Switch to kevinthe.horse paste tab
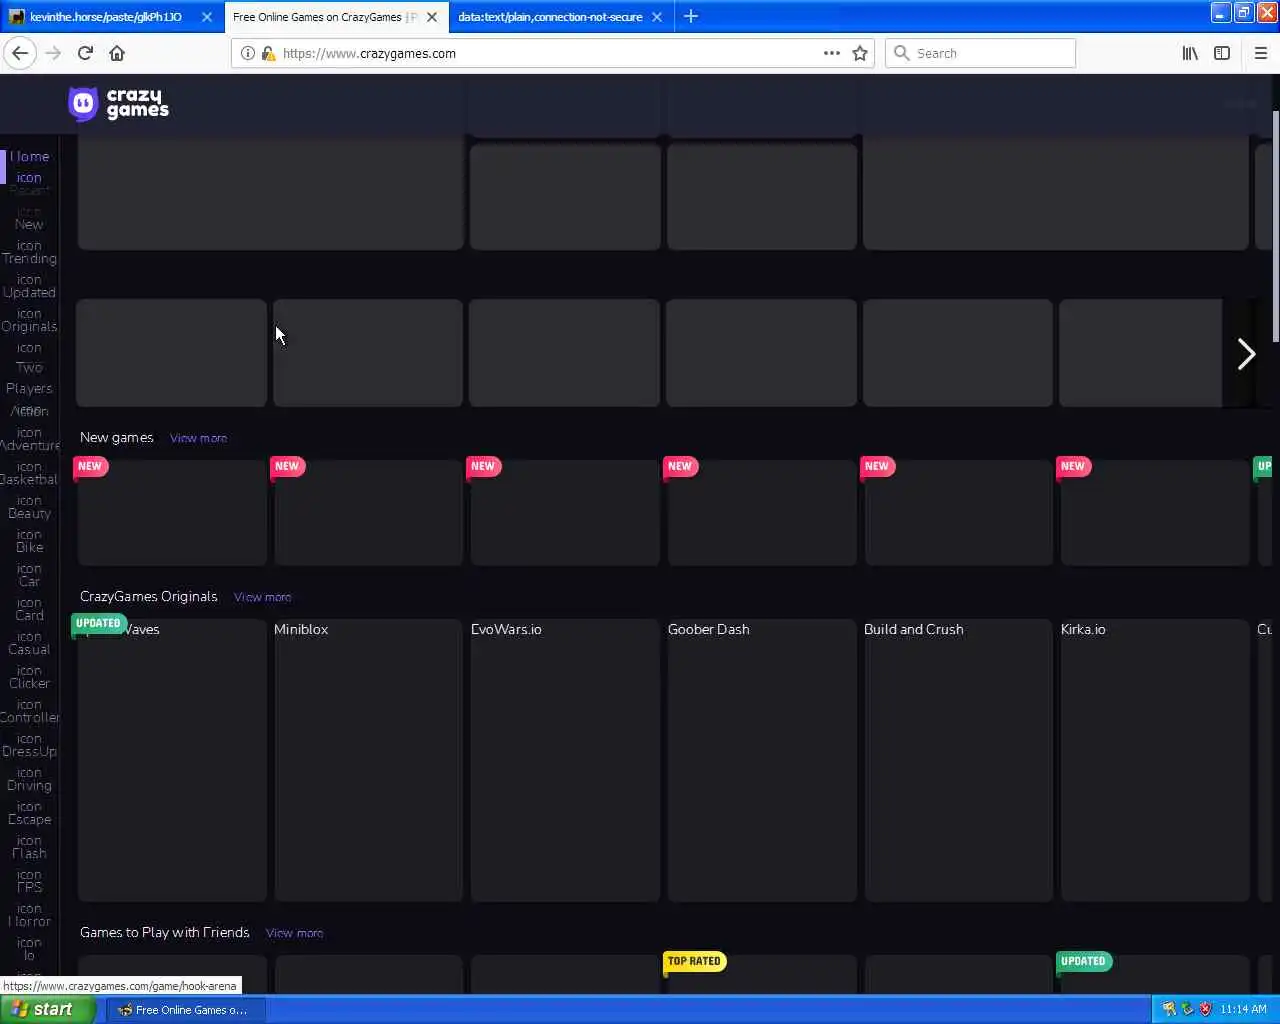The image size is (1280, 1024). click(111, 17)
